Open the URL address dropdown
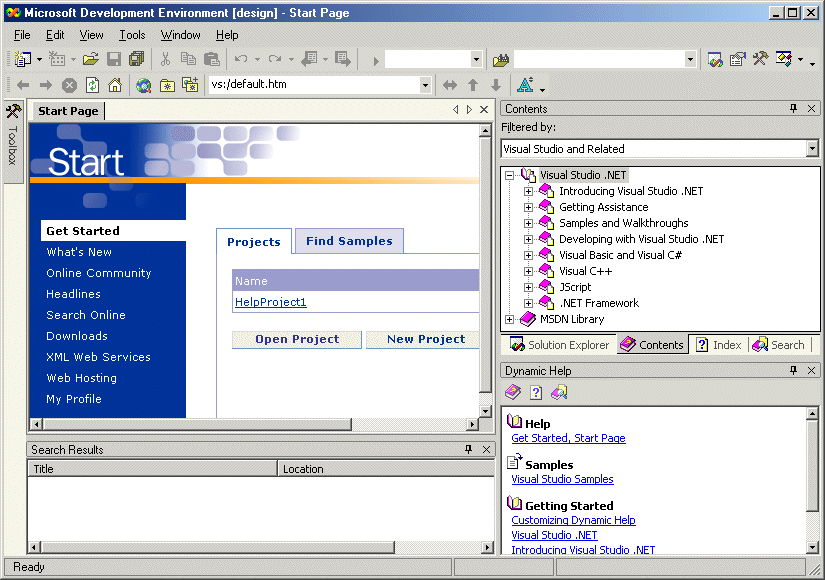 point(425,85)
